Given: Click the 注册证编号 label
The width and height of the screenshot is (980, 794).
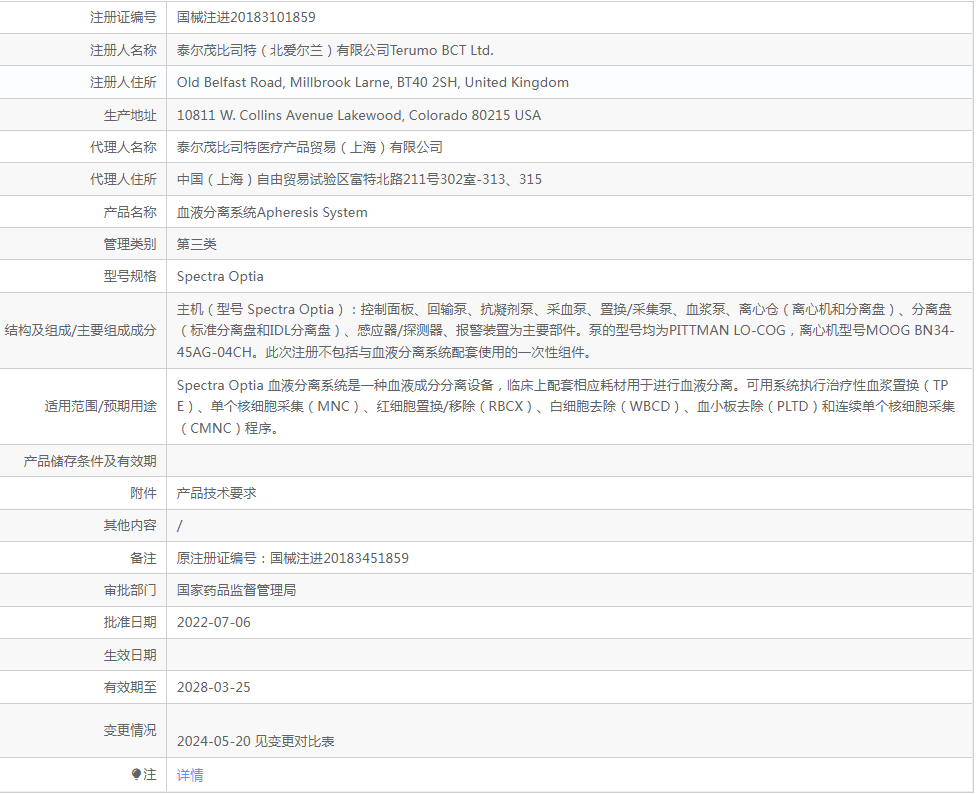Looking at the screenshot, I should click(x=123, y=18).
